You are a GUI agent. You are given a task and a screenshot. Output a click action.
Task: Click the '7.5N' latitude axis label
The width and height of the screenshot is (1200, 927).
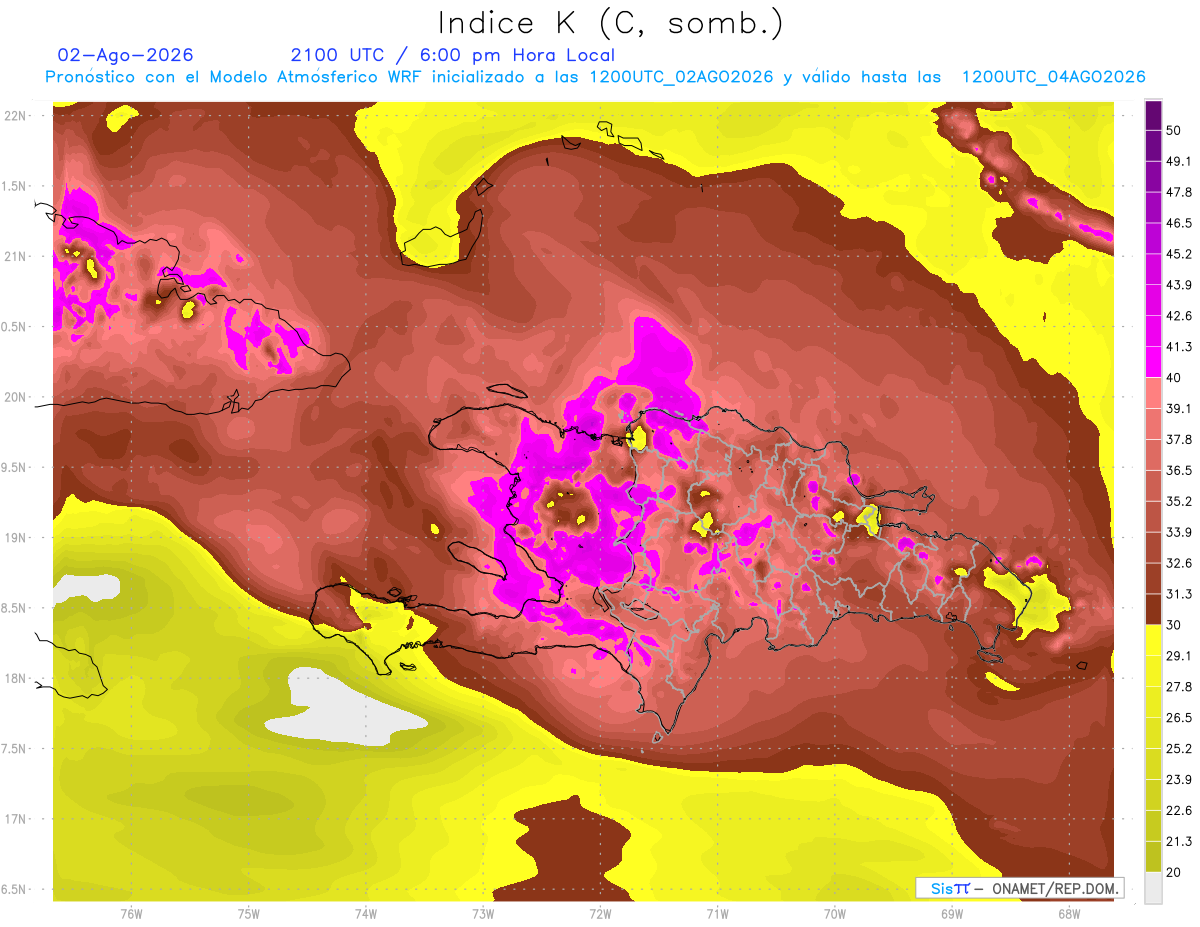point(15,748)
